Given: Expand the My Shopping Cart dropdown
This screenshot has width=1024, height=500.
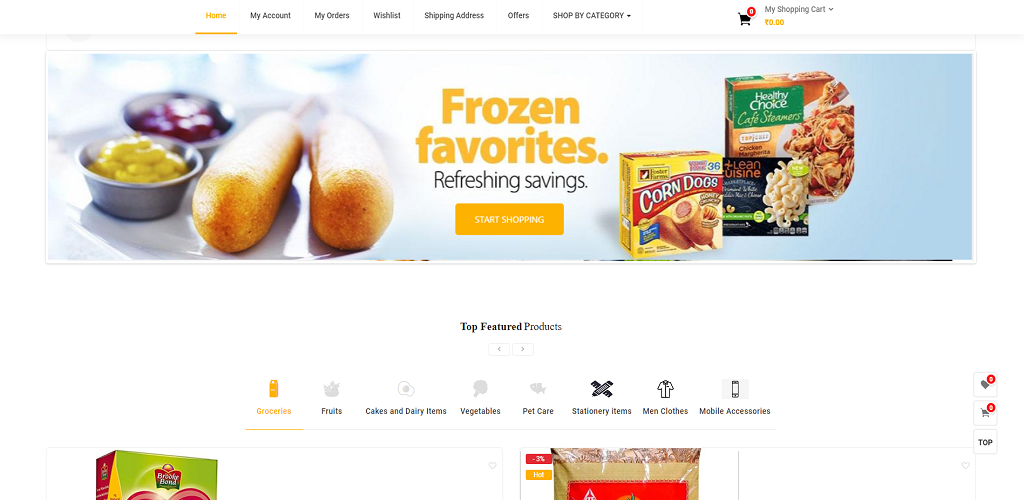Looking at the screenshot, I should pos(799,9).
